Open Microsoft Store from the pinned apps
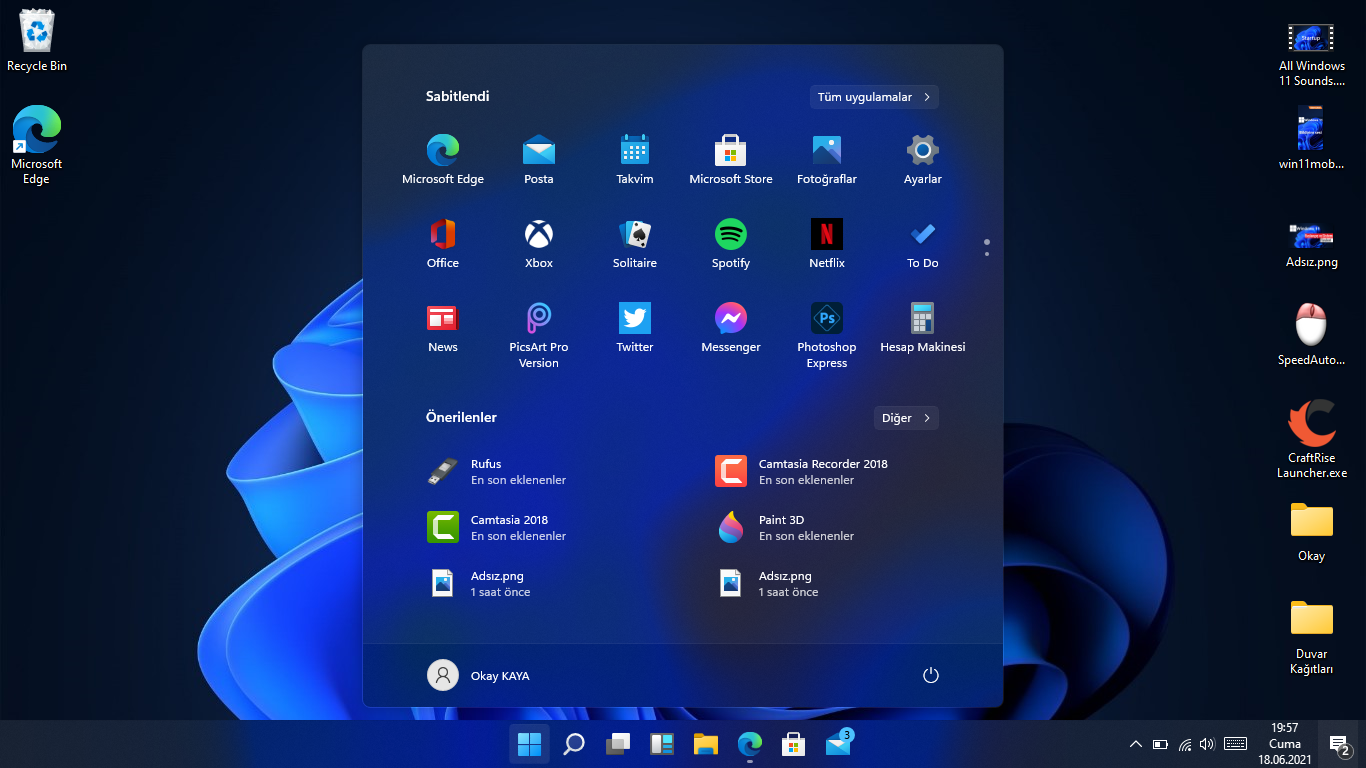Viewport: 1366px width, 768px height. pyautogui.click(x=731, y=160)
